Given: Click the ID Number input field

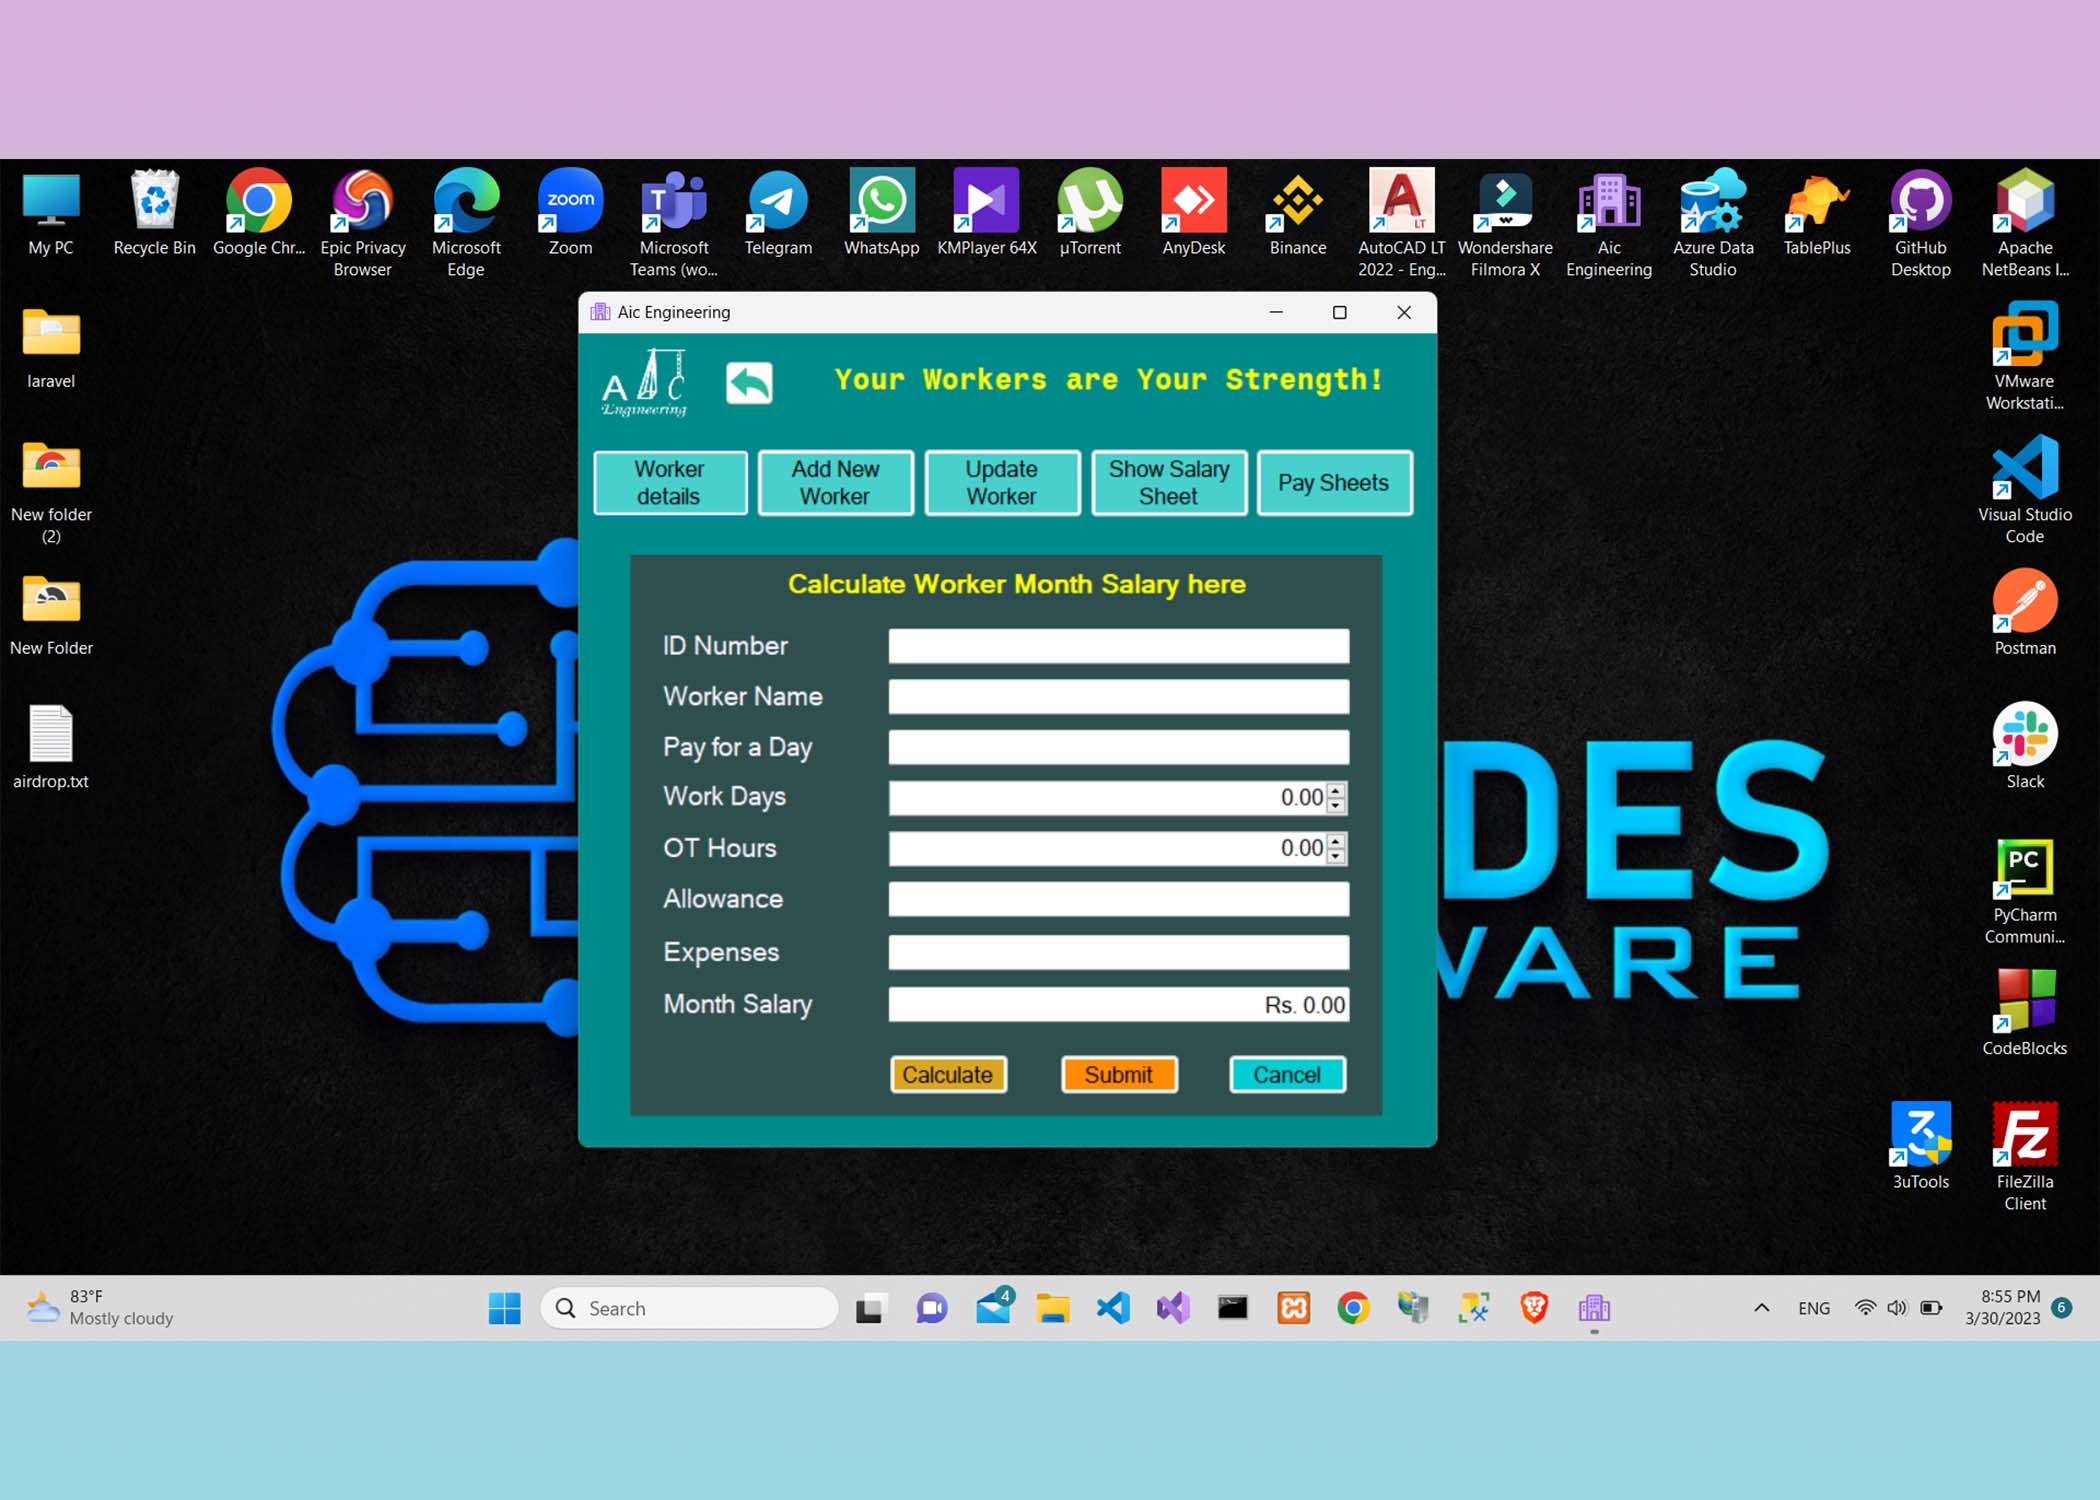Looking at the screenshot, I should (1118, 646).
